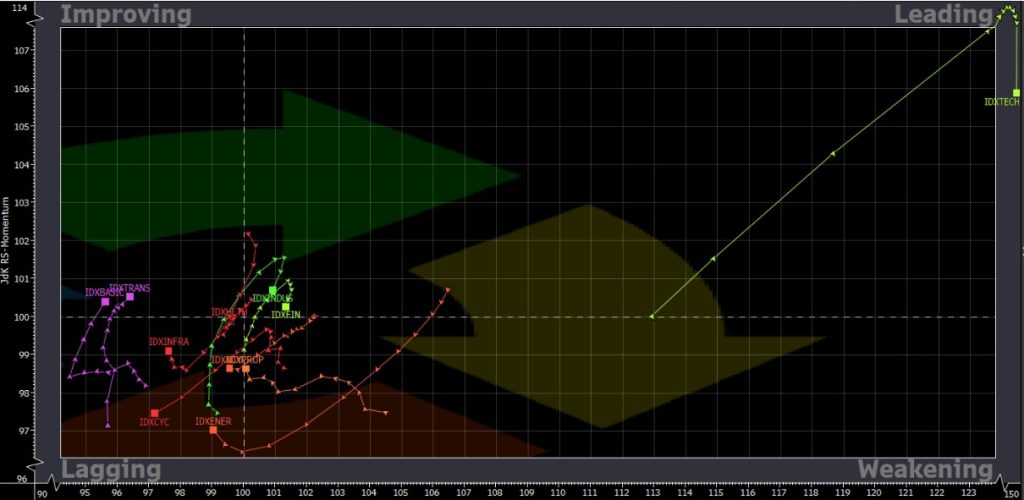This screenshot has width=1024, height=500.
Task: Select the IDXINDUS green square marker
Action: pos(272,290)
